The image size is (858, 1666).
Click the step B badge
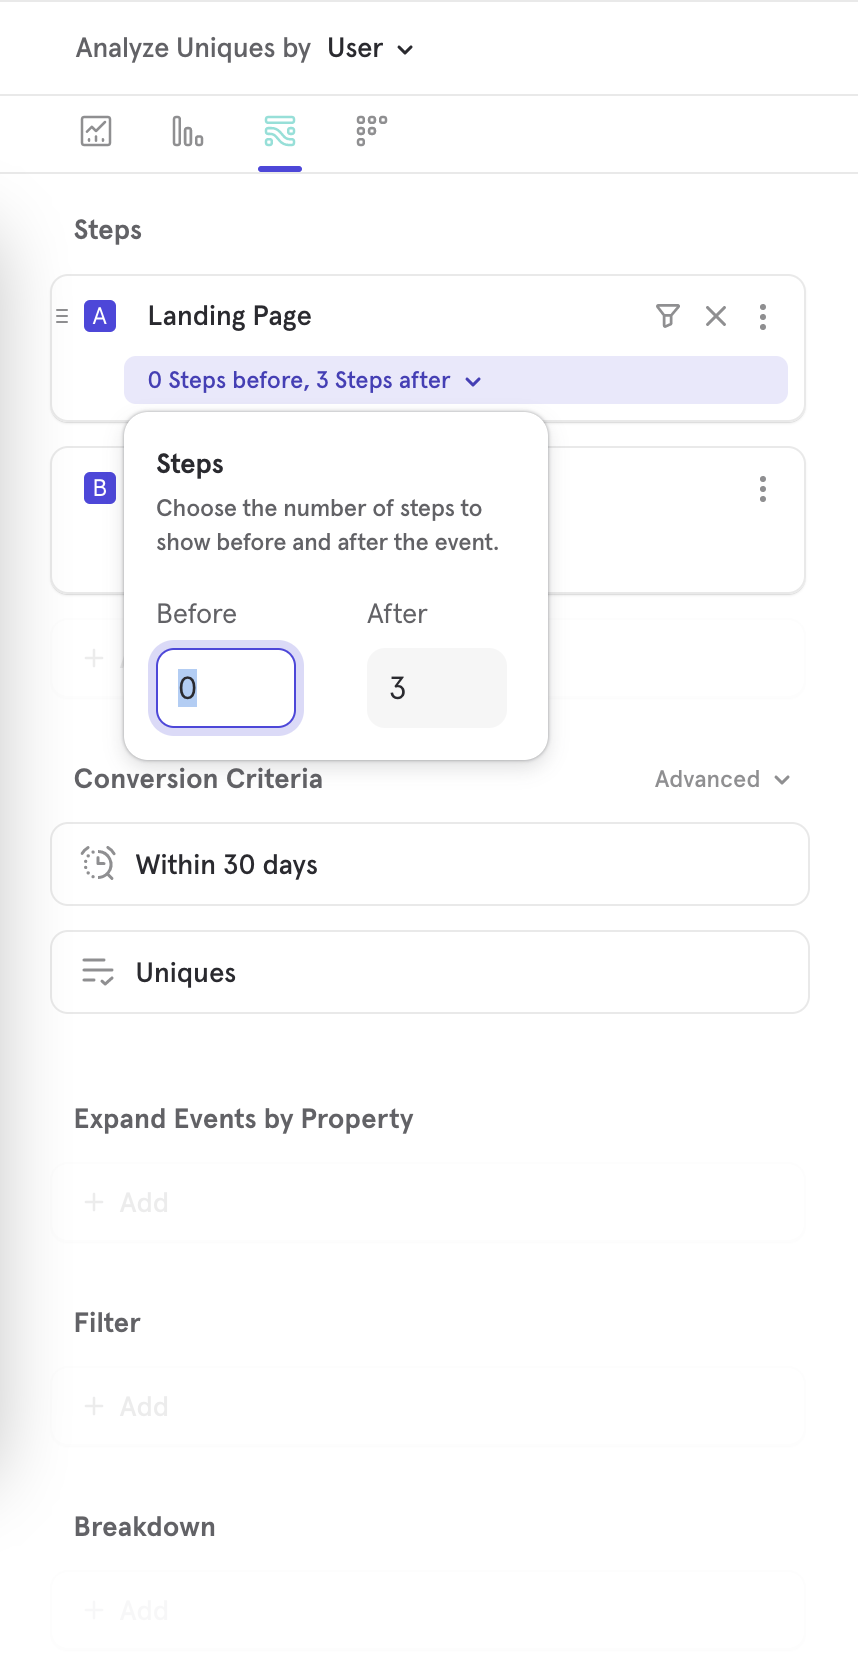[x=100, y=488]
